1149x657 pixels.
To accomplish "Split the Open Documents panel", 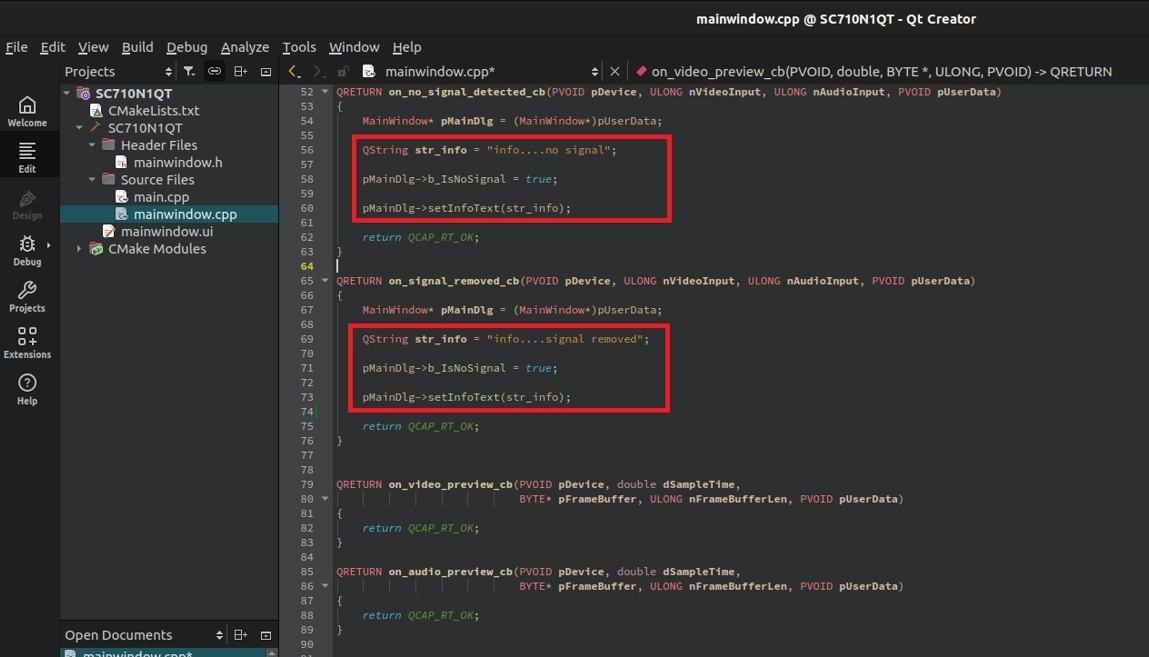I will coord(240,635).
